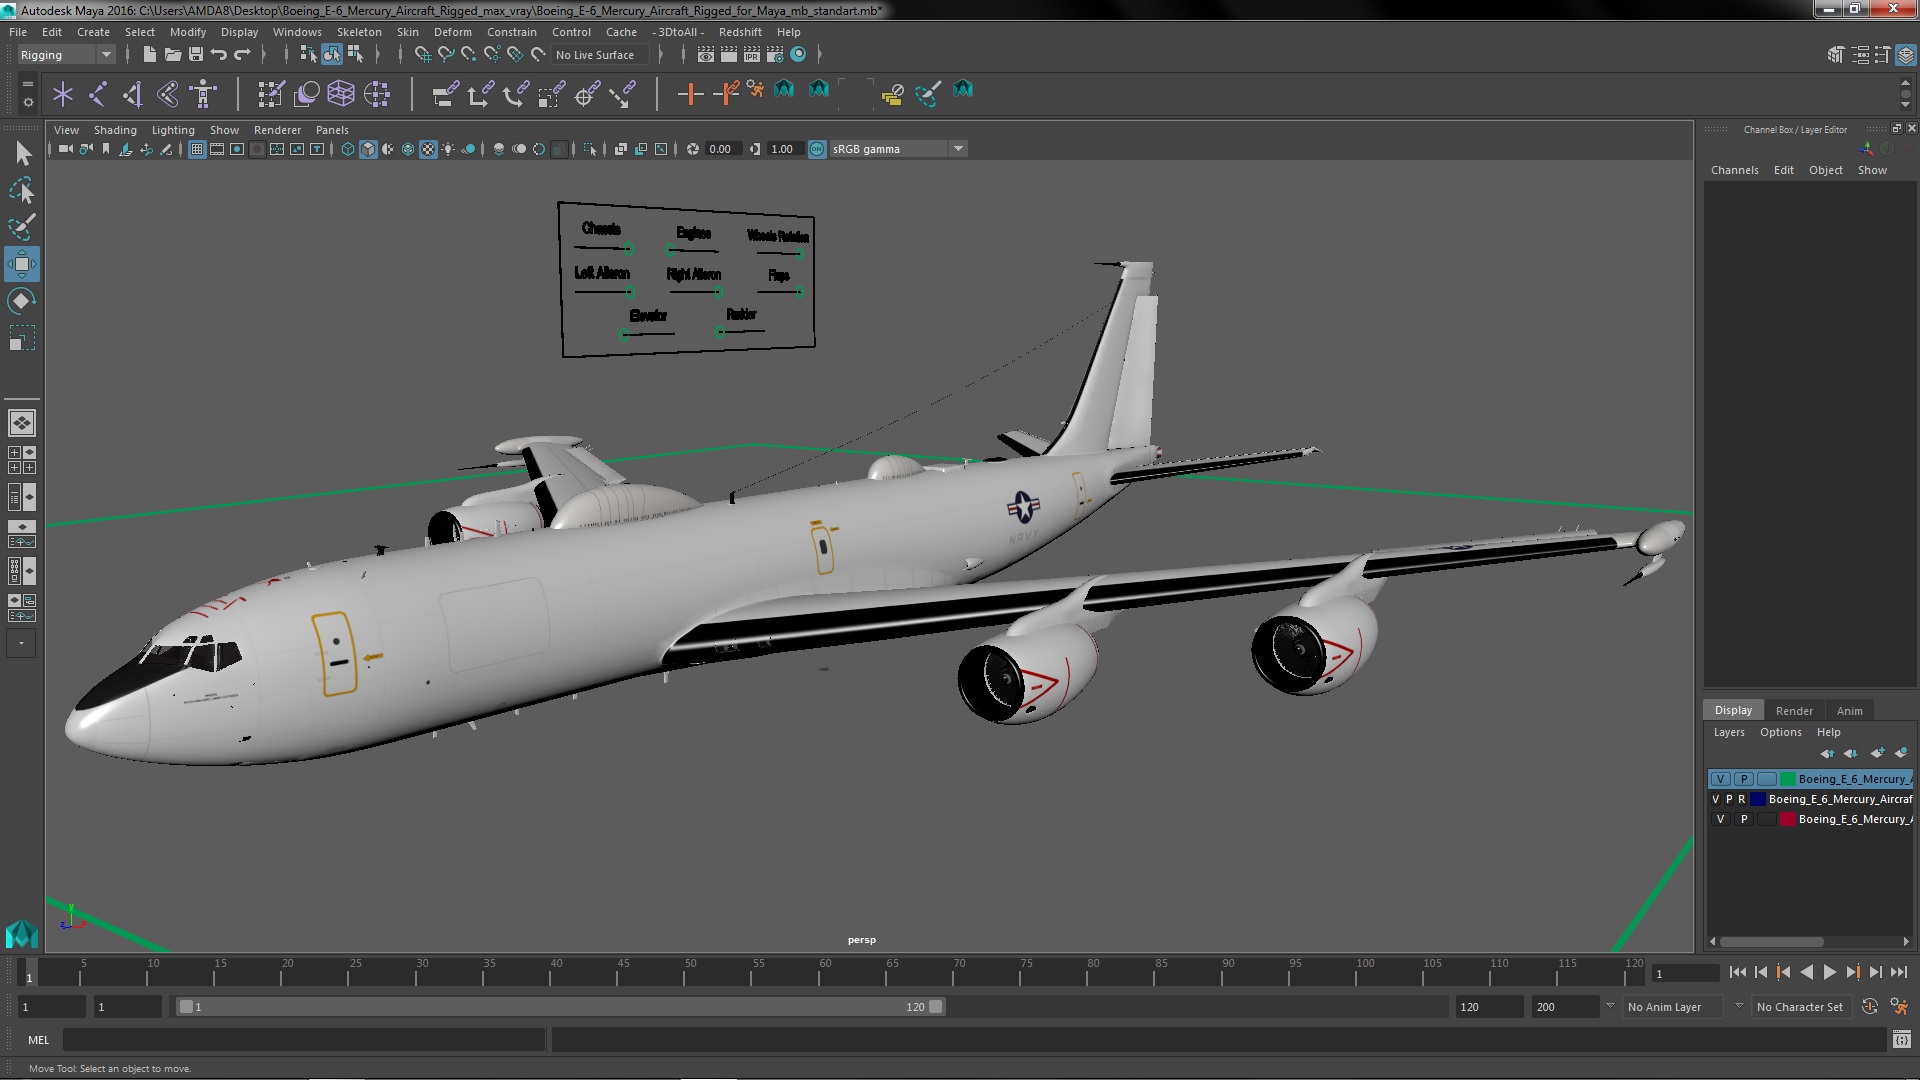Open the Layers menu in the Layer Editor

tap(1729, 732)
